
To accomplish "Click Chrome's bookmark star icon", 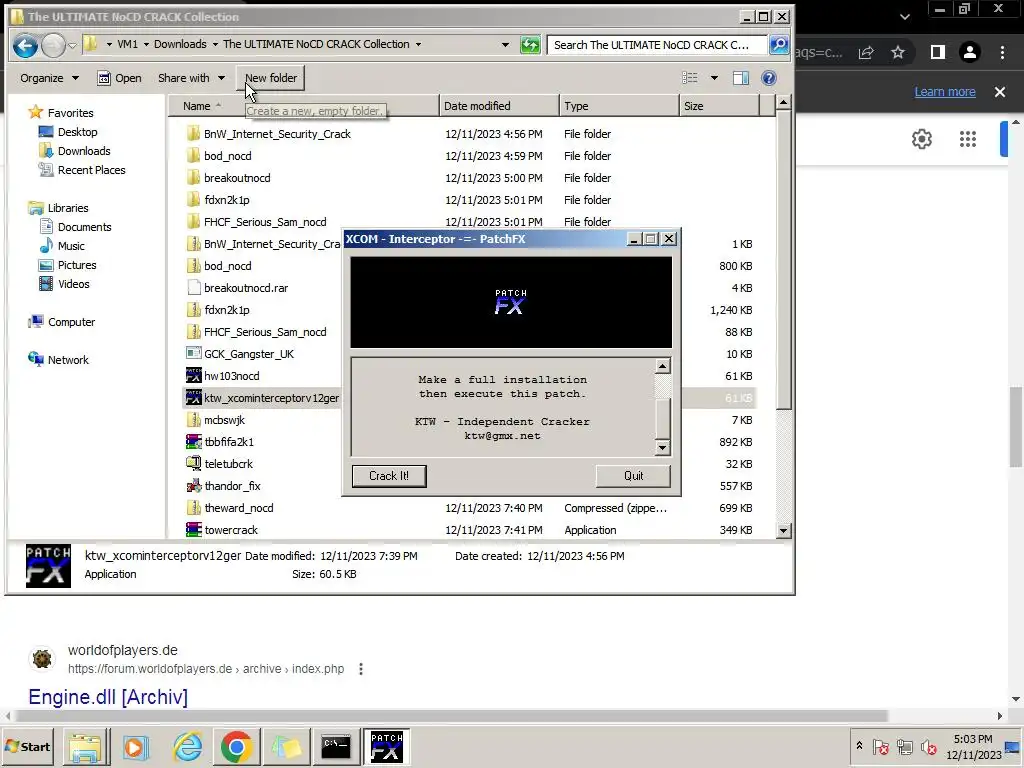I will pos(898,52).
